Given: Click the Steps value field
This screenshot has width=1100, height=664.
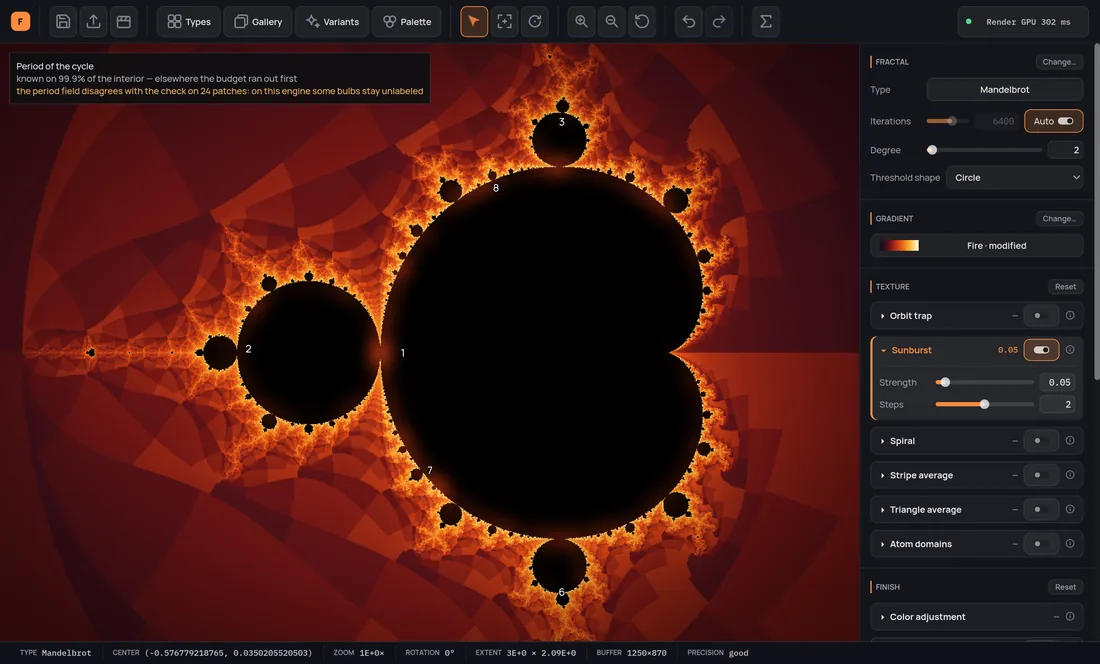Looking at the screenshot, I should click(1057, 405).
